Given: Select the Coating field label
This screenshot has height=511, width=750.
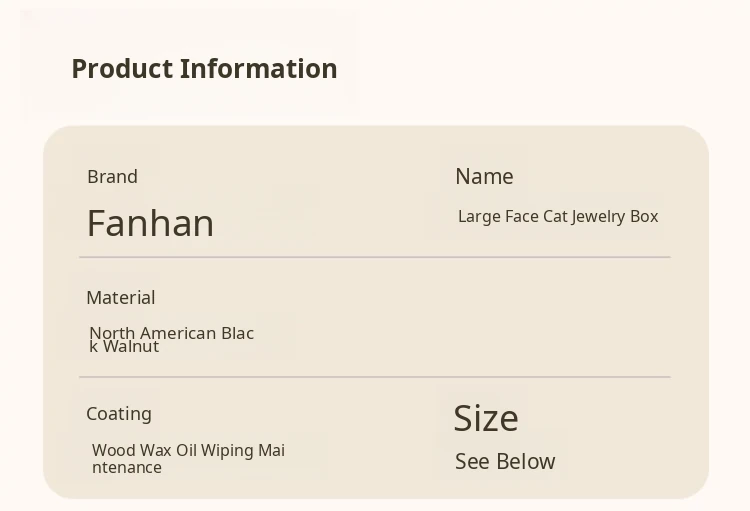Looking at the screenshot, I should coord(119,414).
